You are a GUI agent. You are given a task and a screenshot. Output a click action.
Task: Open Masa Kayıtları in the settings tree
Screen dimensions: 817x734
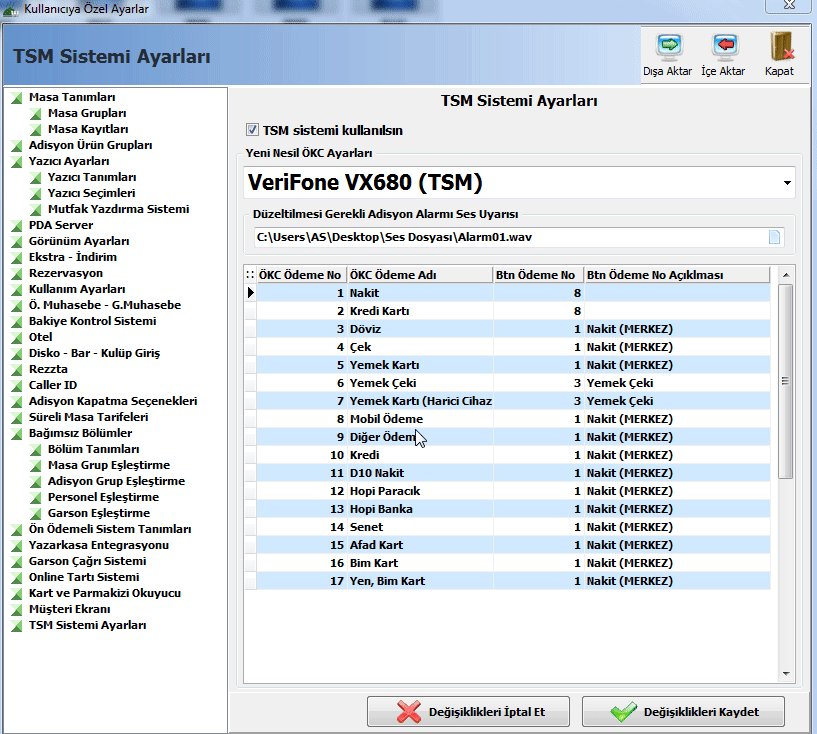pos(88,129)
